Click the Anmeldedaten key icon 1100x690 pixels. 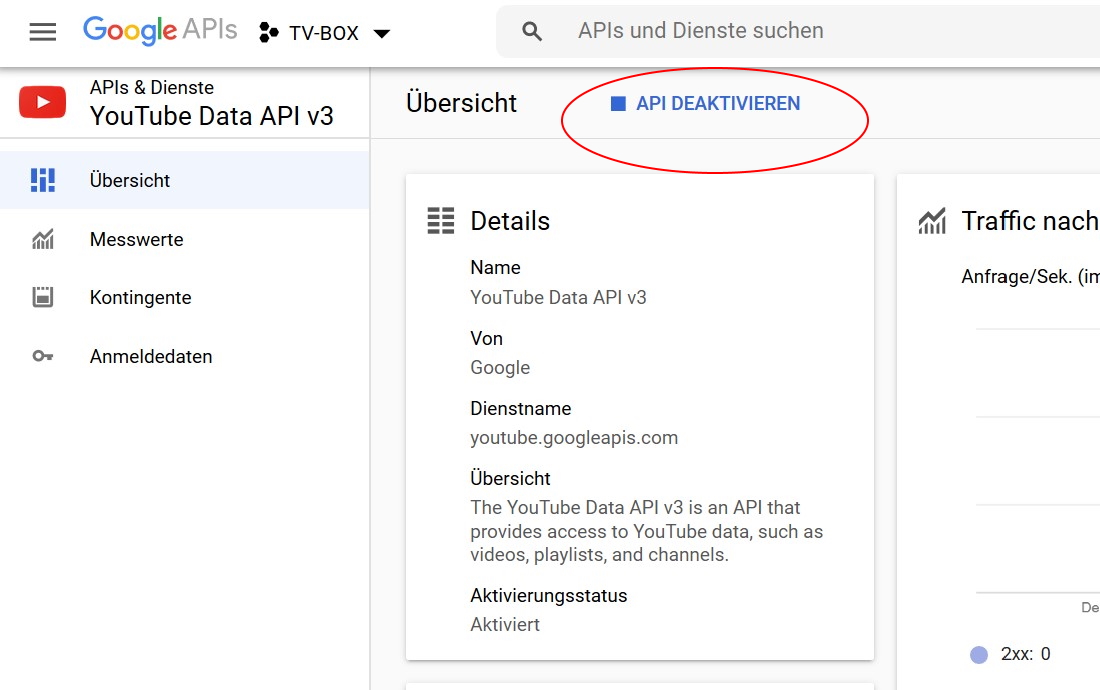pyautogui.click(x=43, y=356)
